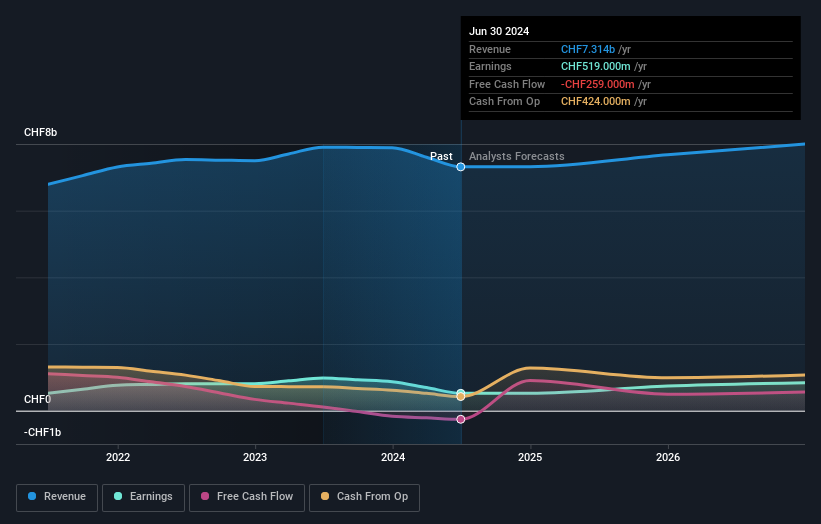Toggle the Earnings legend button

click(x=143, y=497)
